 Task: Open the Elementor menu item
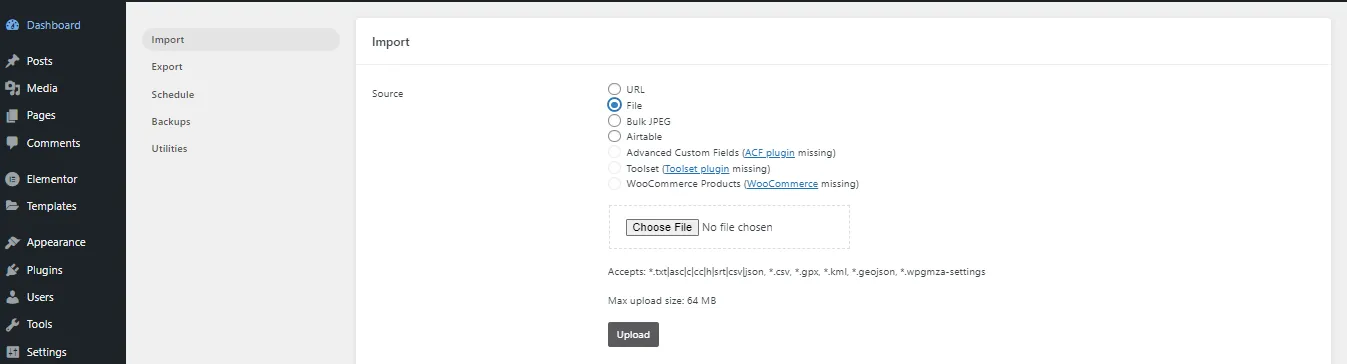pos(63,179)
